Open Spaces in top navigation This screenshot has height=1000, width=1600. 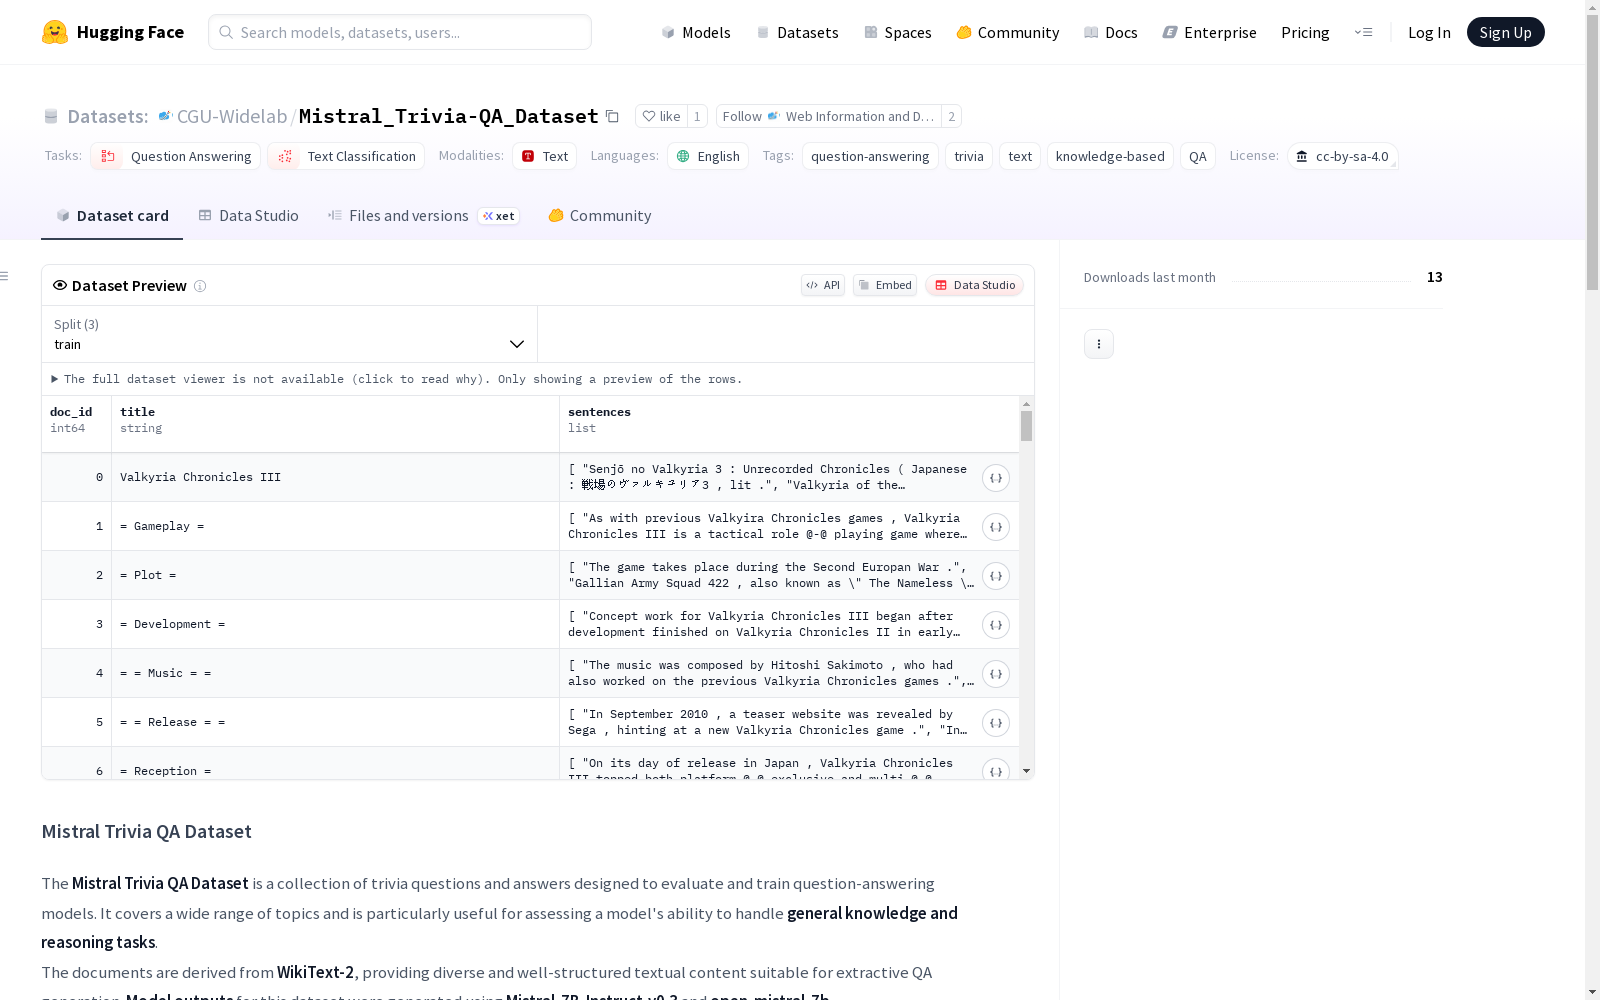[898, 32]
